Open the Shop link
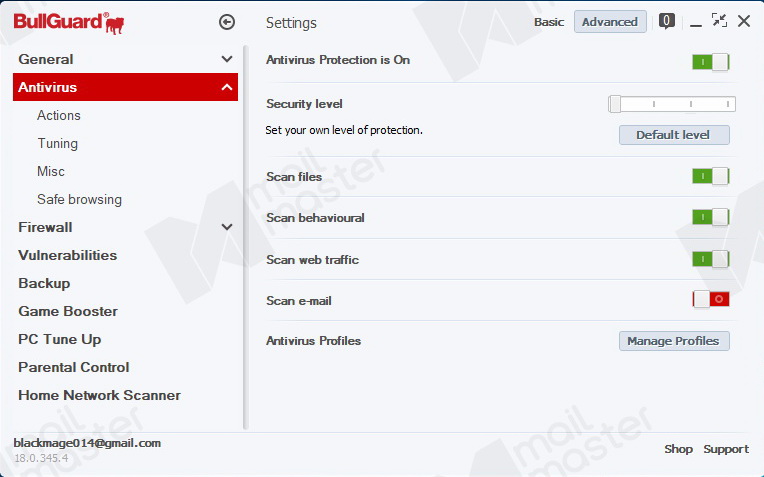This screenshot has width=764, height=477. click(x=678, y=449)
